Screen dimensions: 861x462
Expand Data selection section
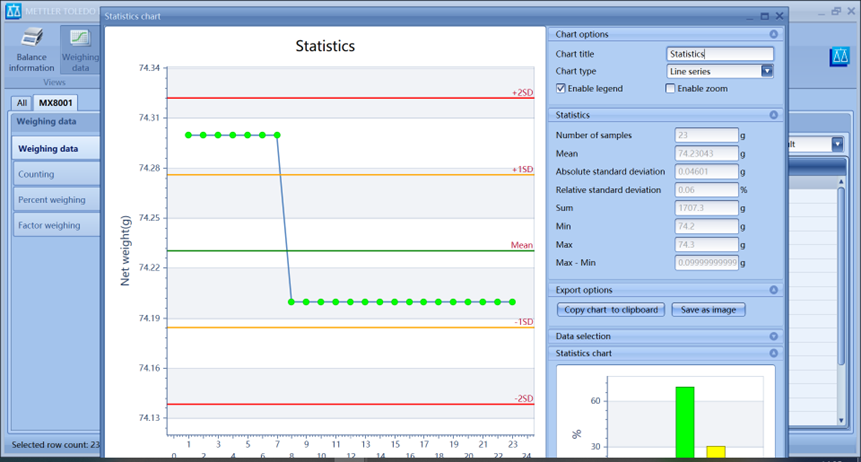[x=773, y=336]
